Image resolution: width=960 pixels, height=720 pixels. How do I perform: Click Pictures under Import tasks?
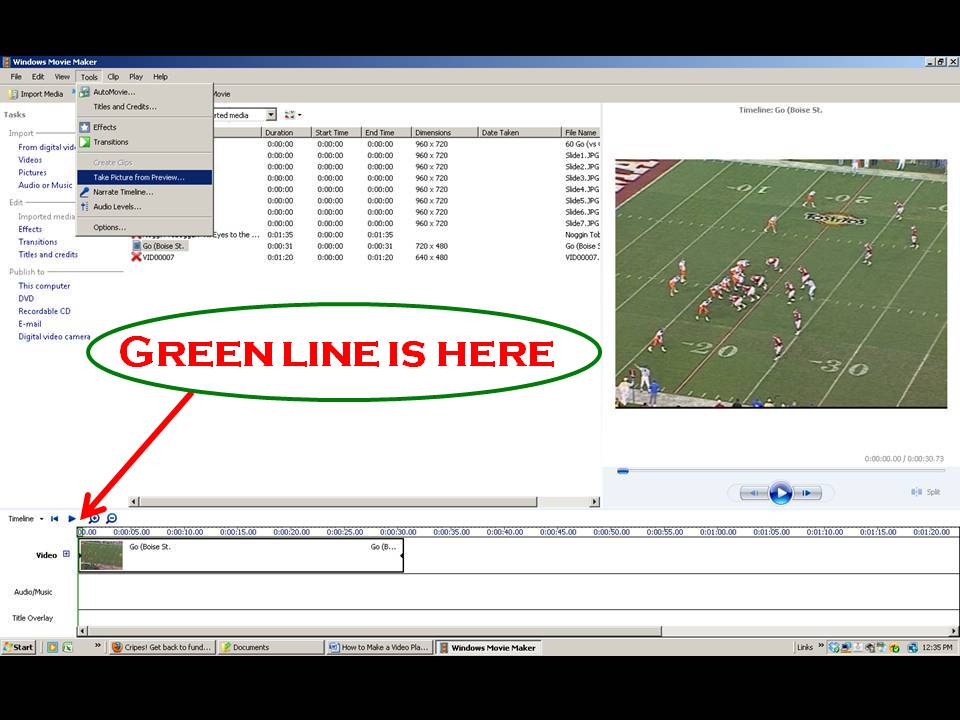pos(32,173)
